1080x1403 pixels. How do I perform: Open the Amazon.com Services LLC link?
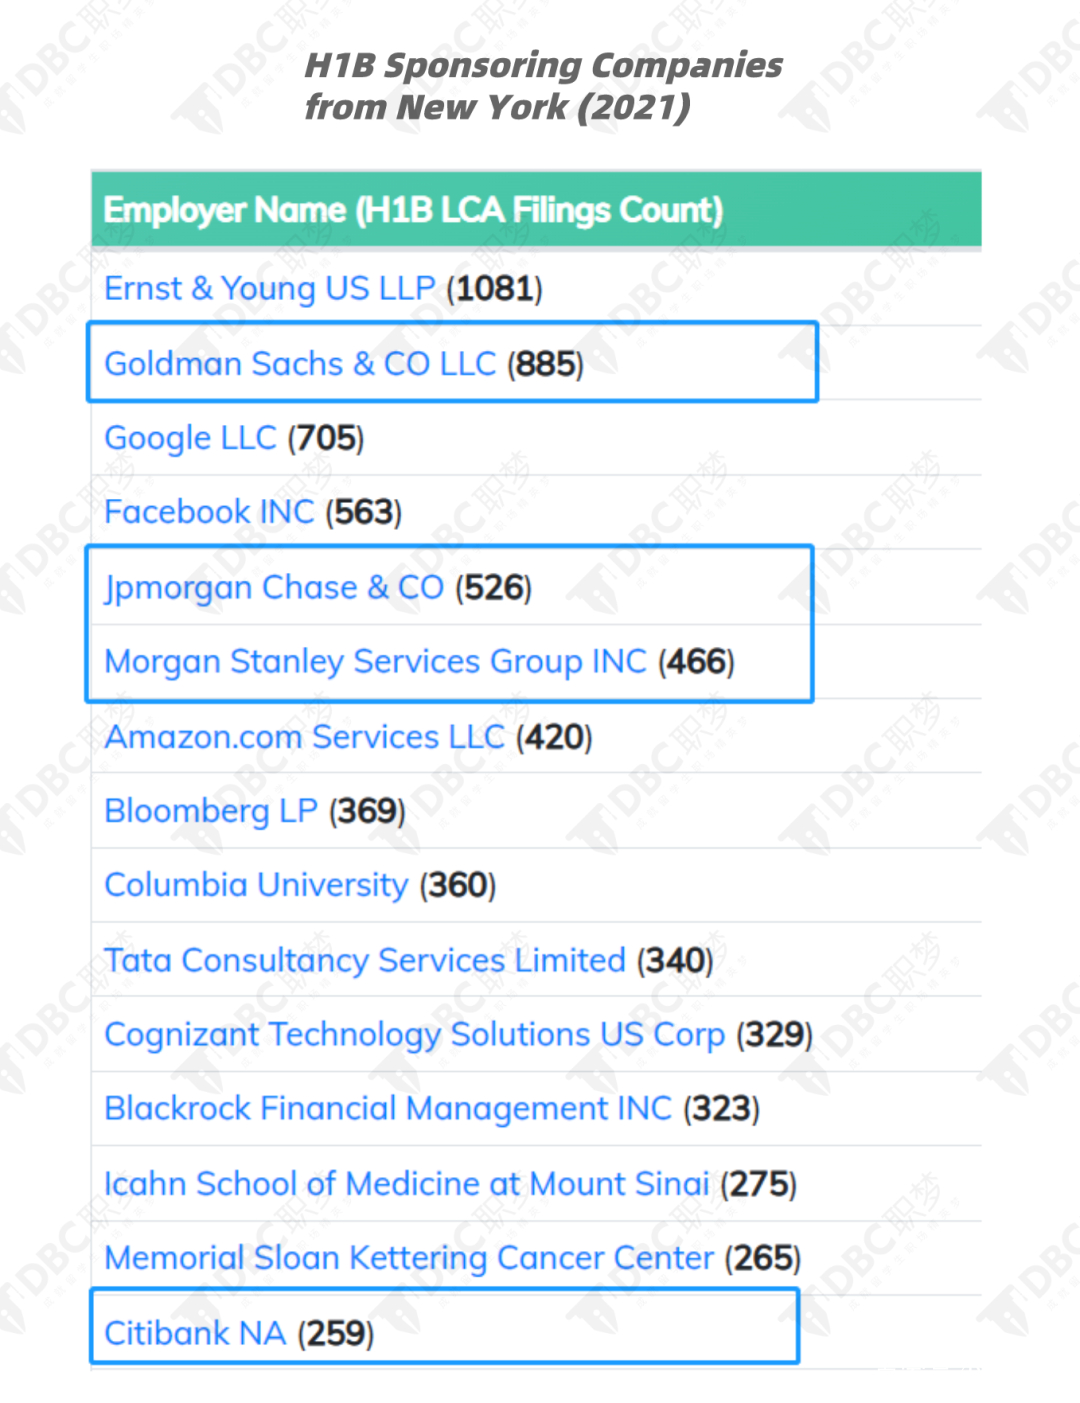304,737
